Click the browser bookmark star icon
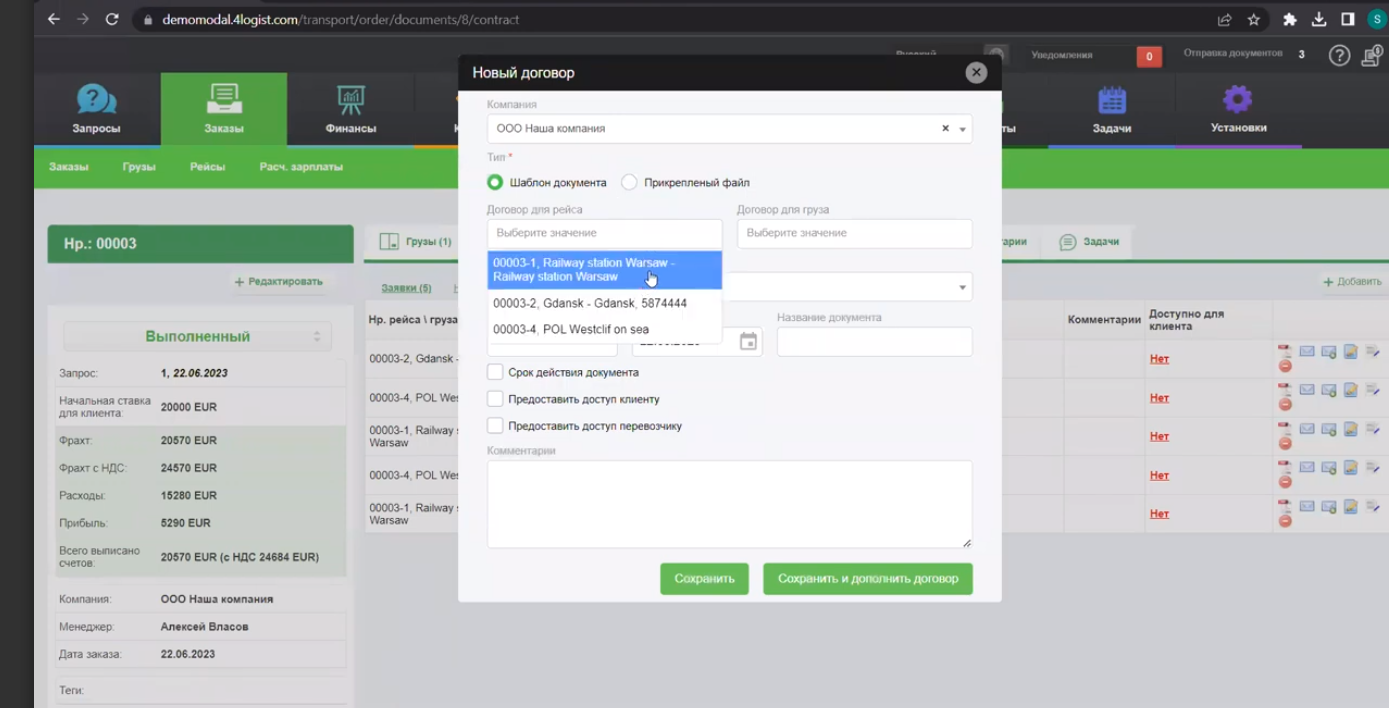 pos(1254,19)
